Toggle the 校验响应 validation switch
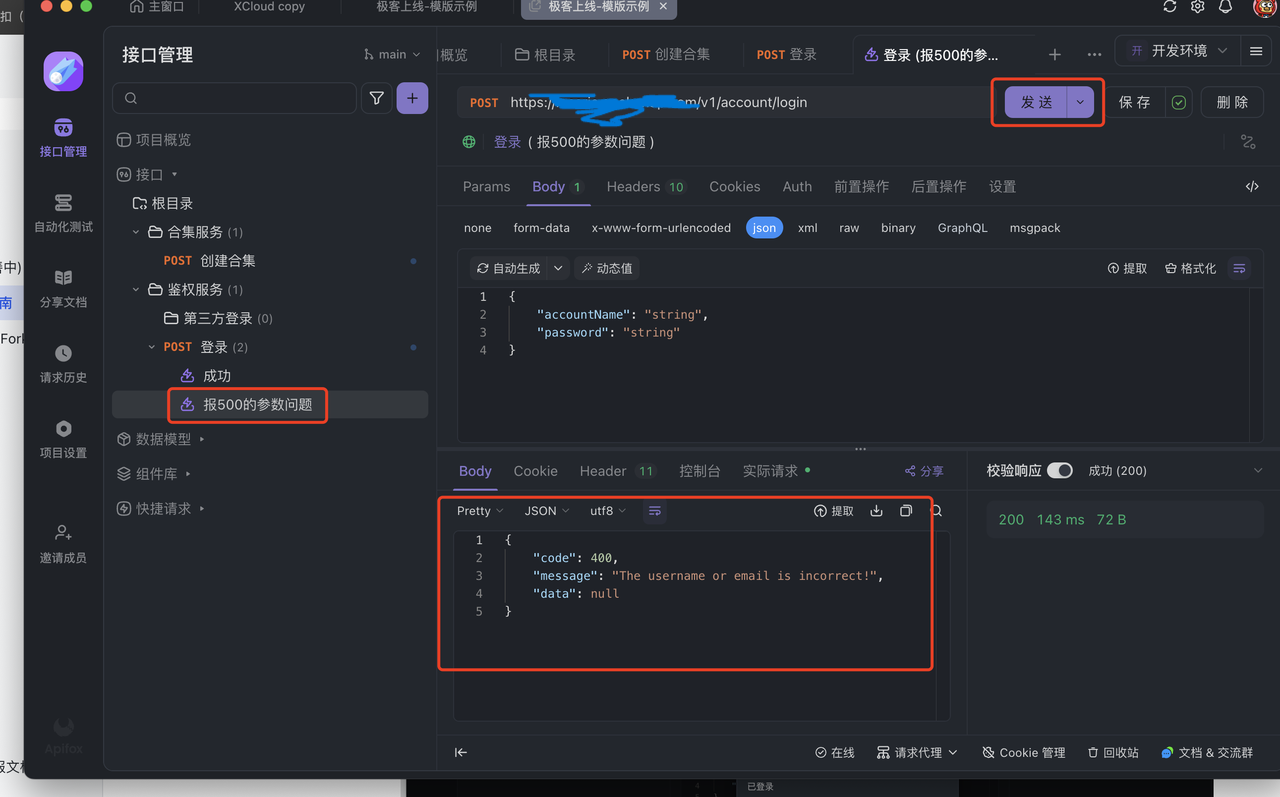 click(x=1061, y=470)
